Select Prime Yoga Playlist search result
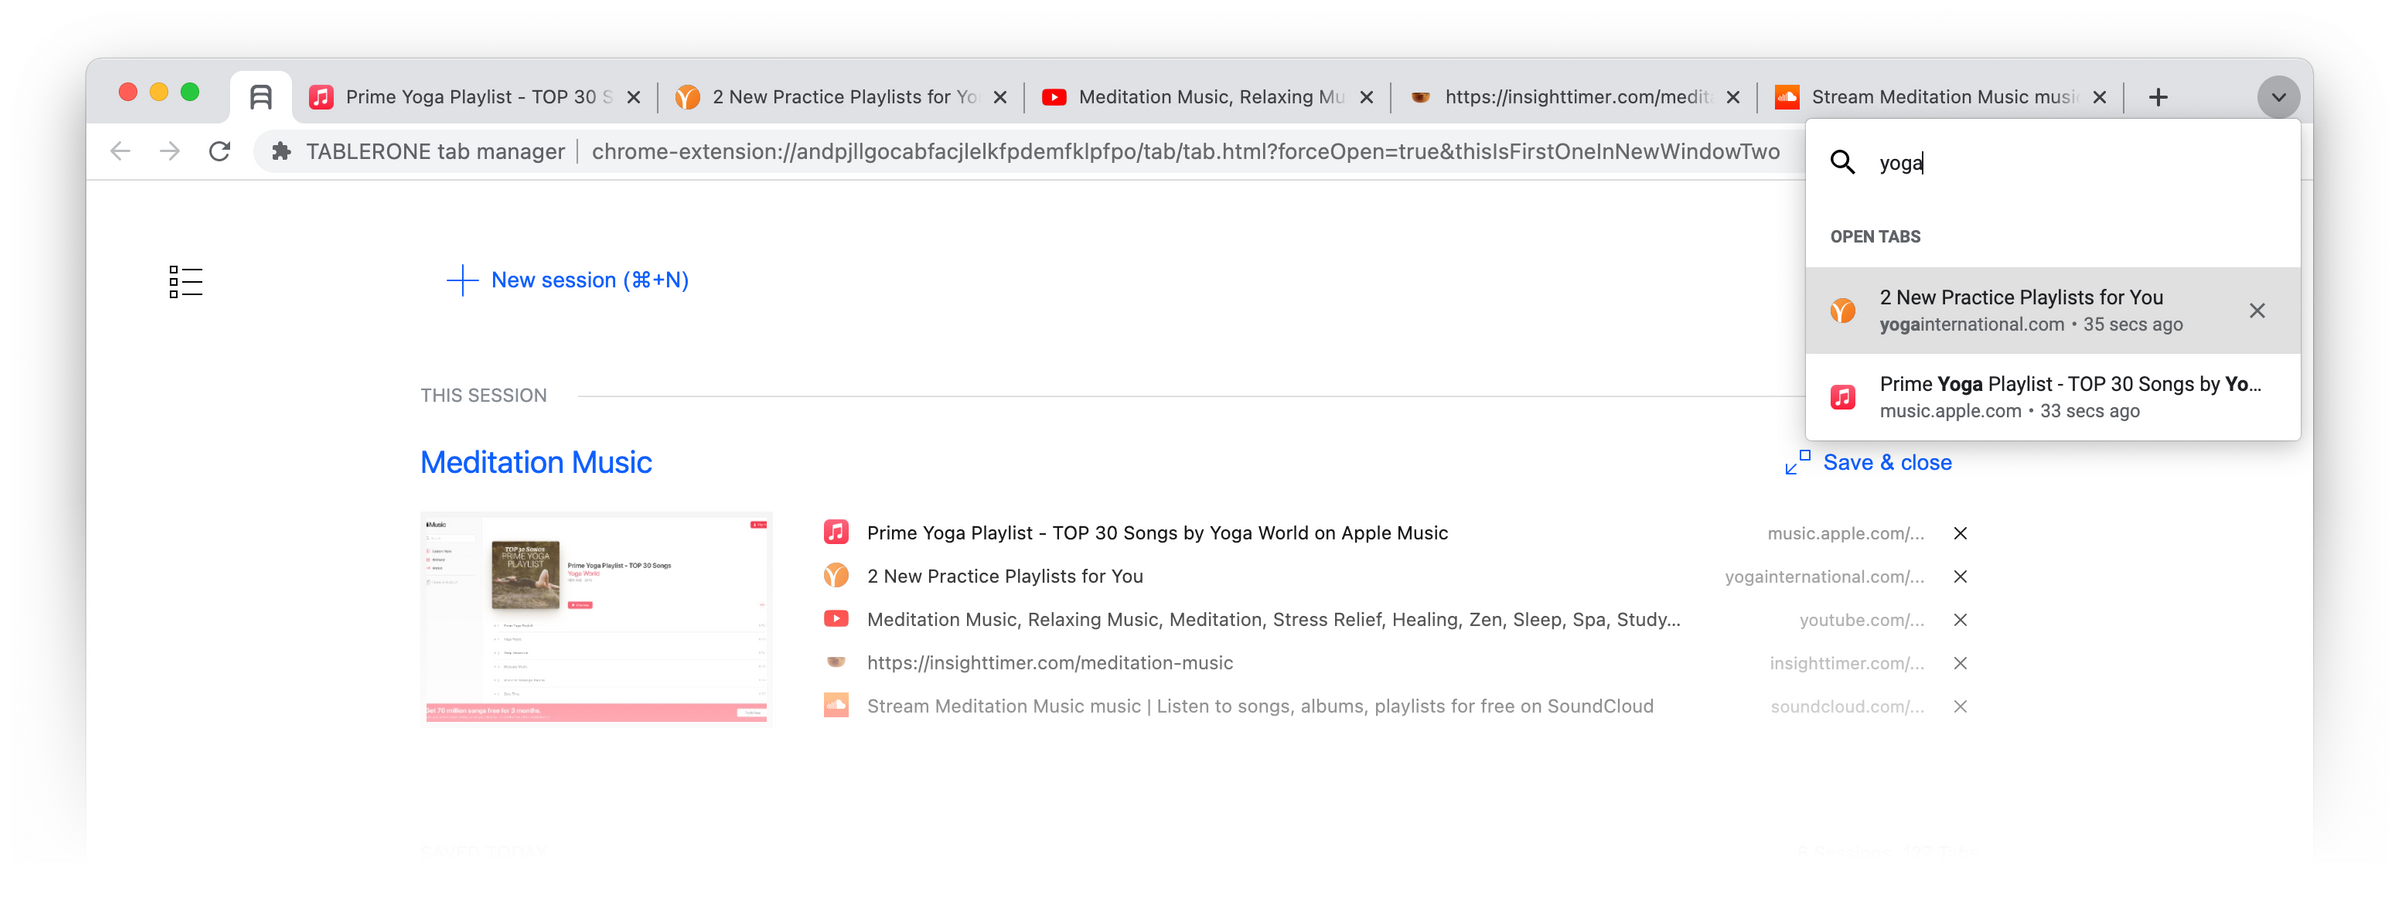Viewport: 2400px width, 900px height. (2052, 397)
